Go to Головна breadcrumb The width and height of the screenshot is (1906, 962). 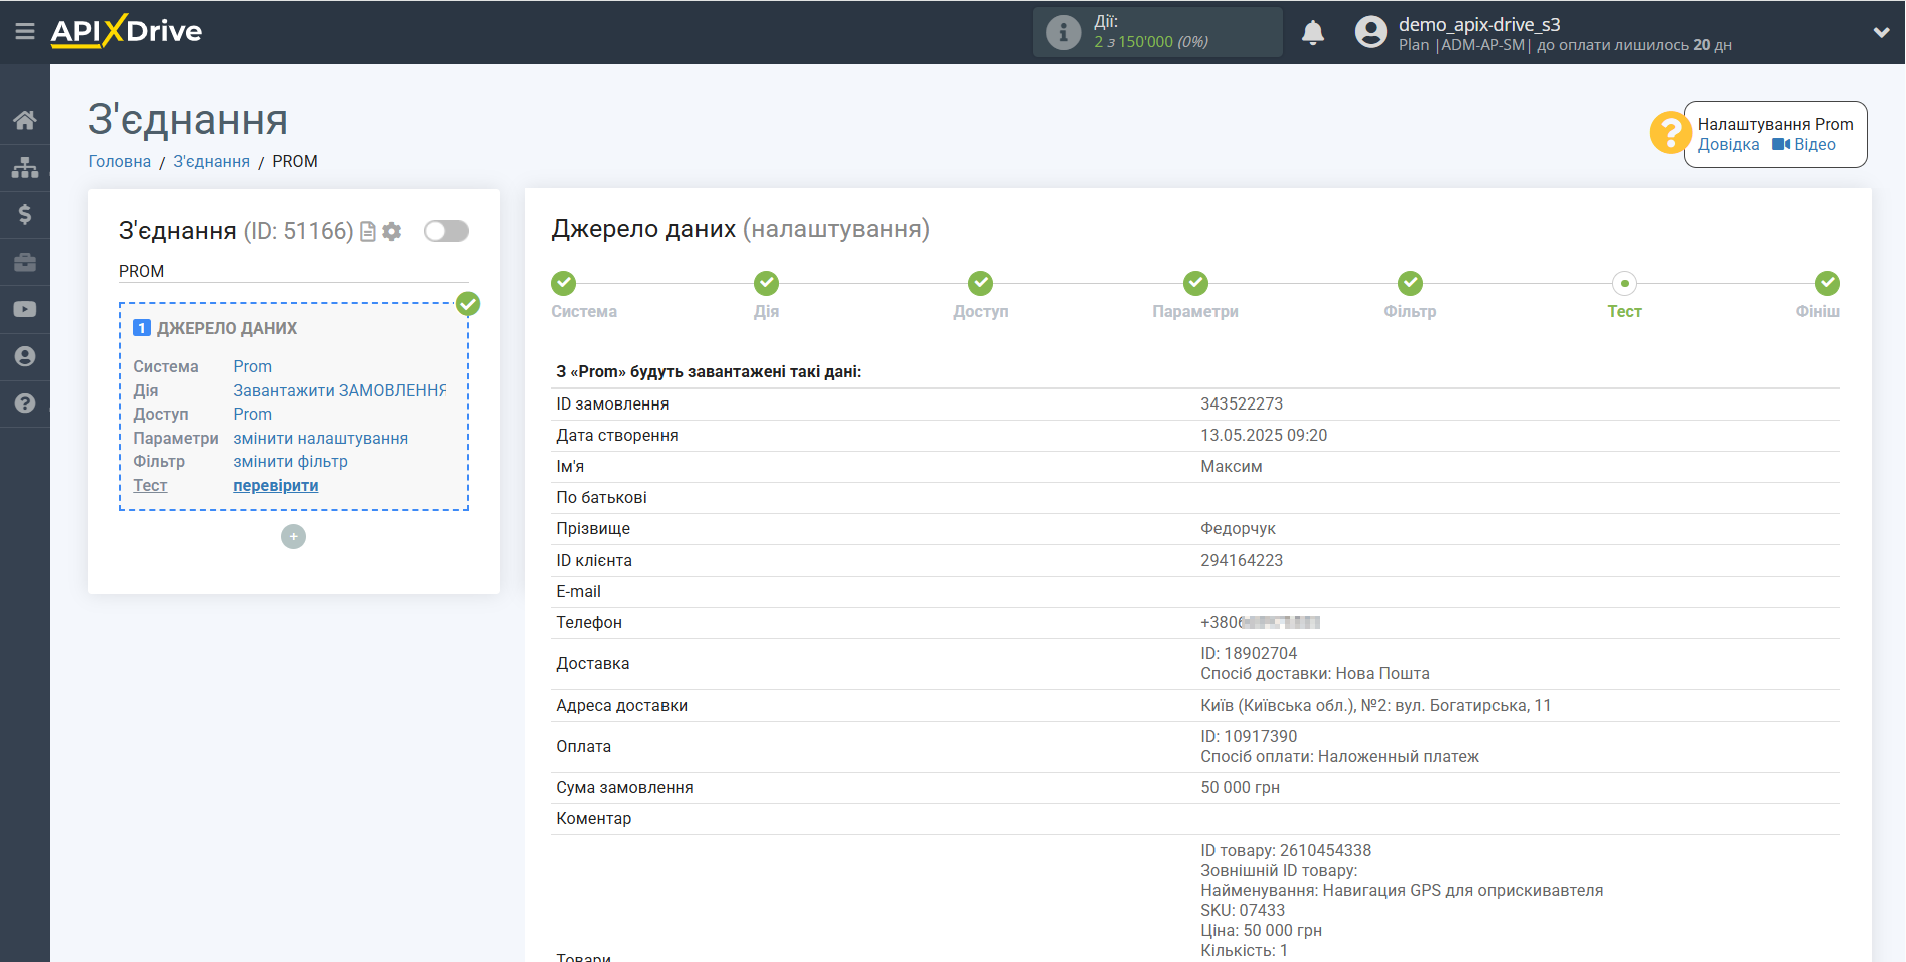(x=120, y=161)
